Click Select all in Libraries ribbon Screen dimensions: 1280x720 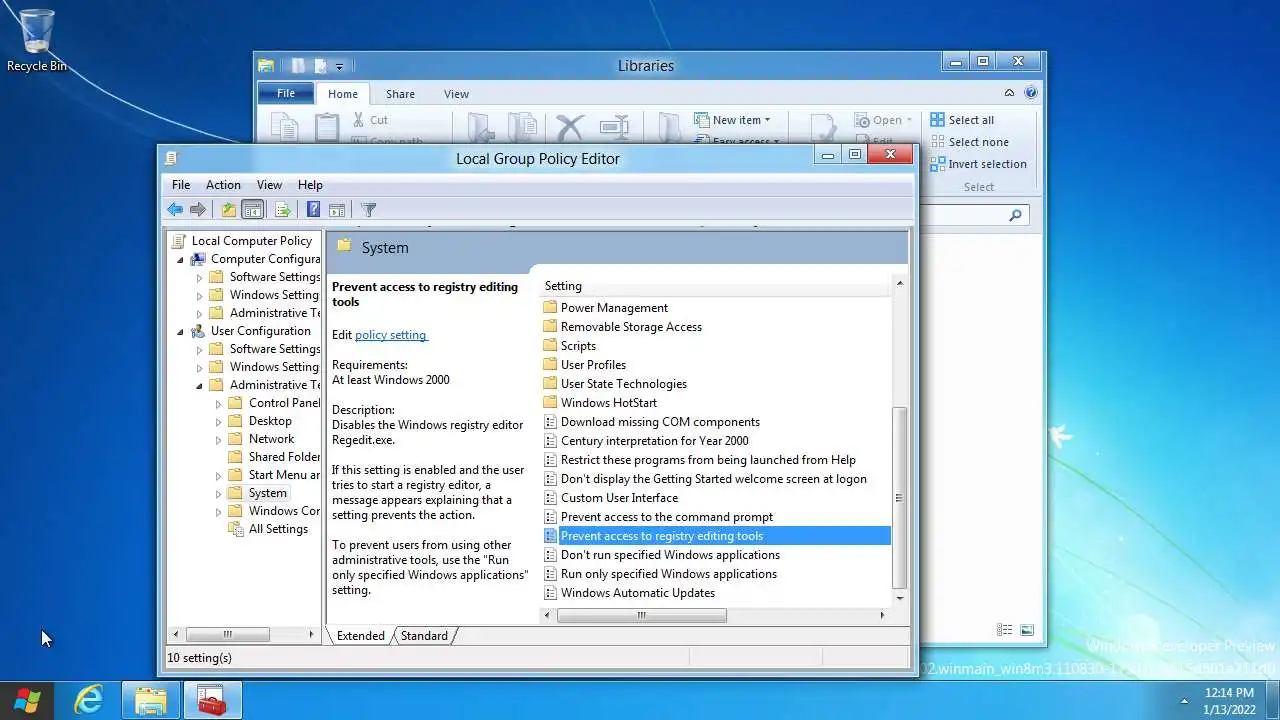click(962, 120)
